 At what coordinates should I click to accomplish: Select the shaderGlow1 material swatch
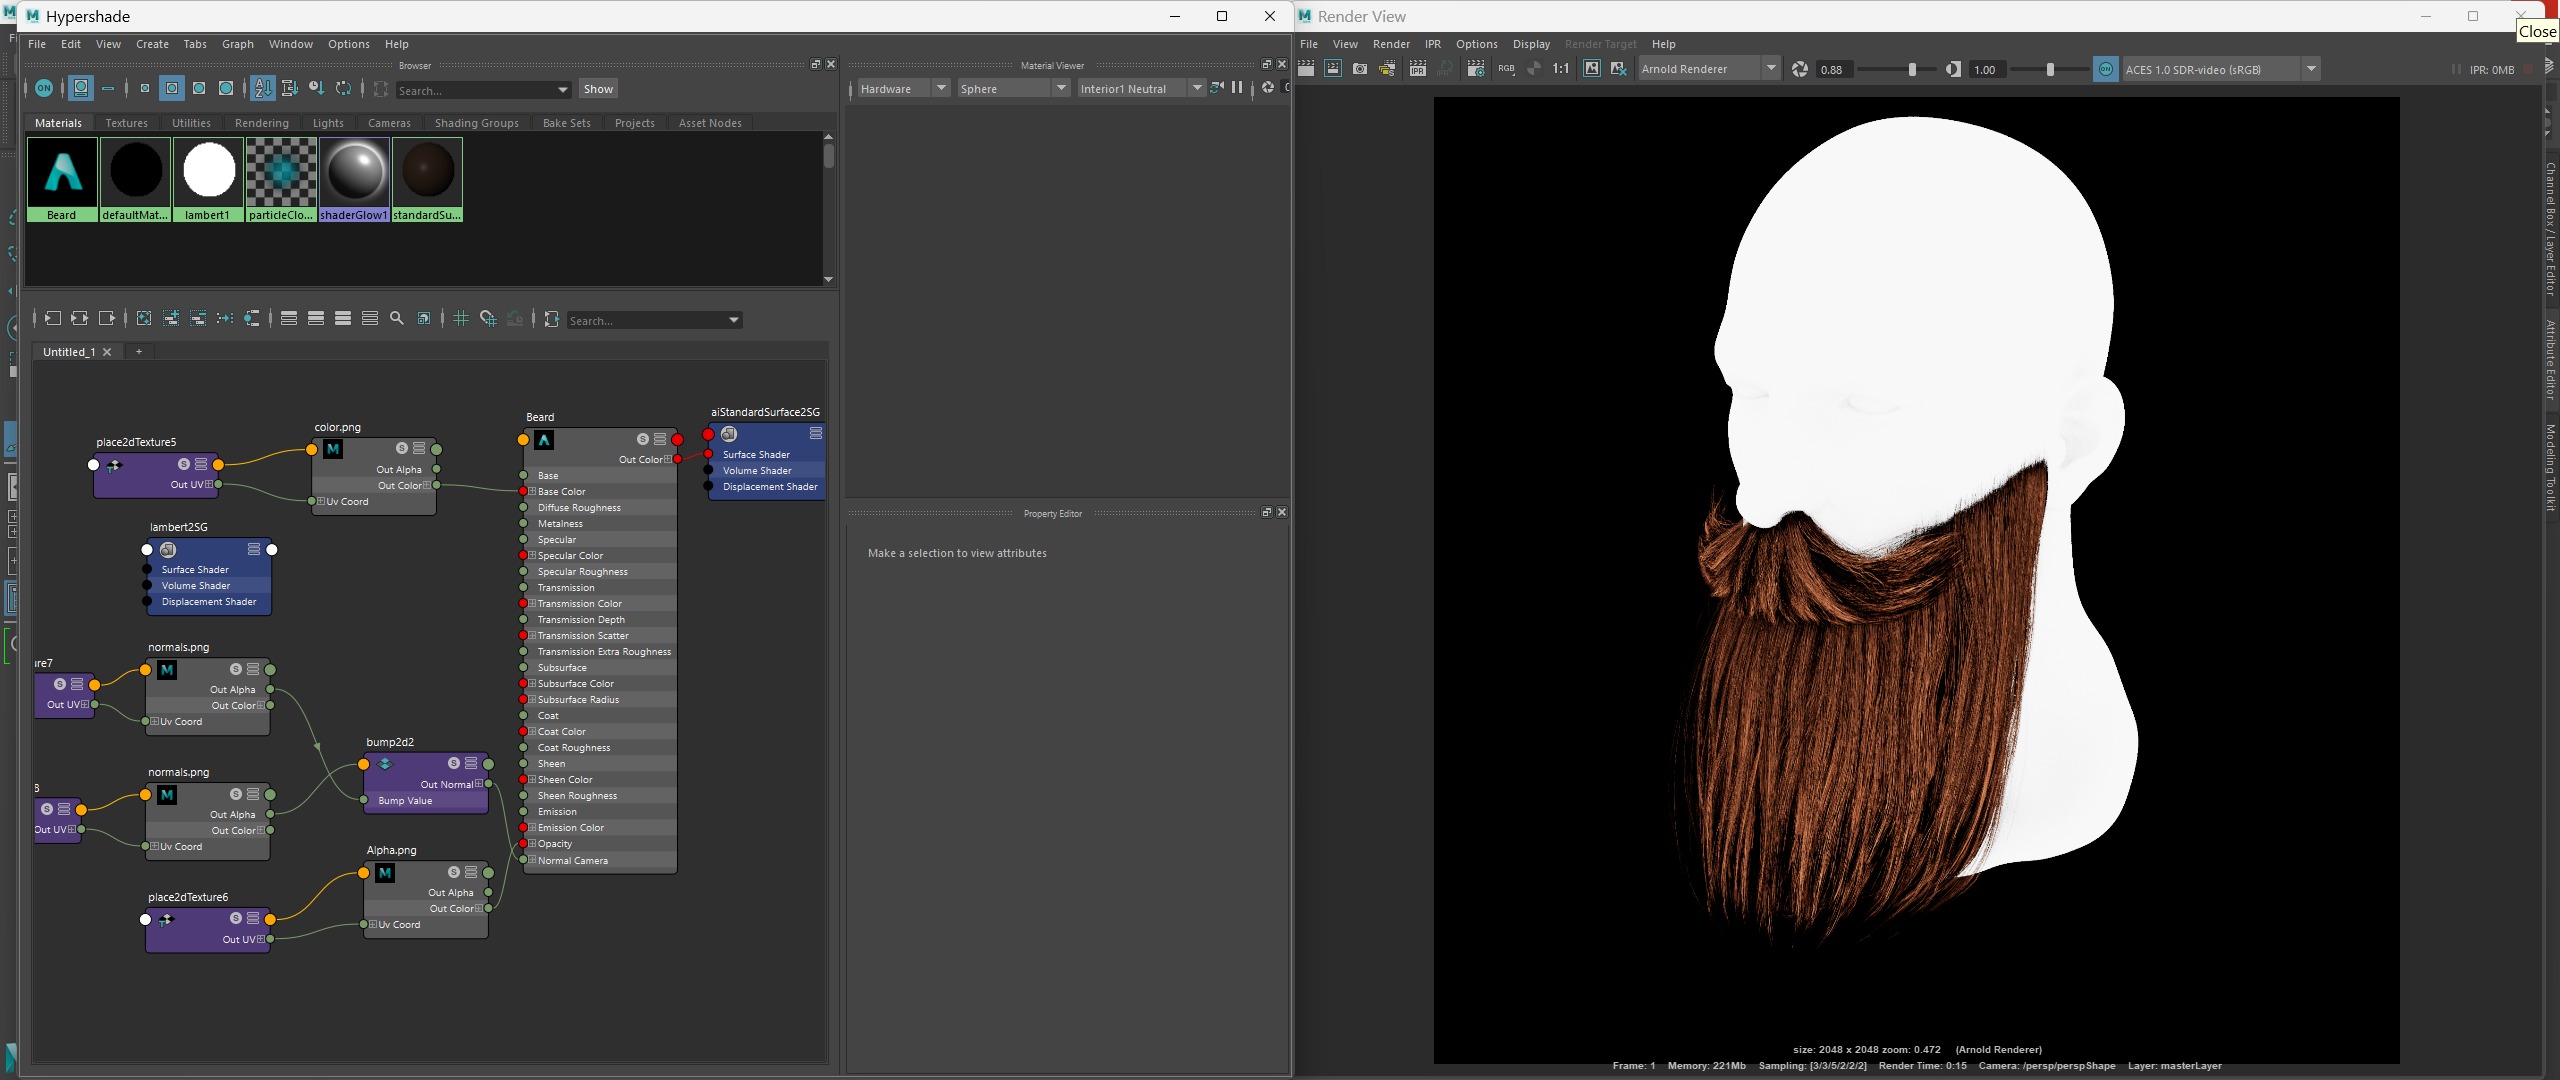pyautogui.click(x=354, y=179)
